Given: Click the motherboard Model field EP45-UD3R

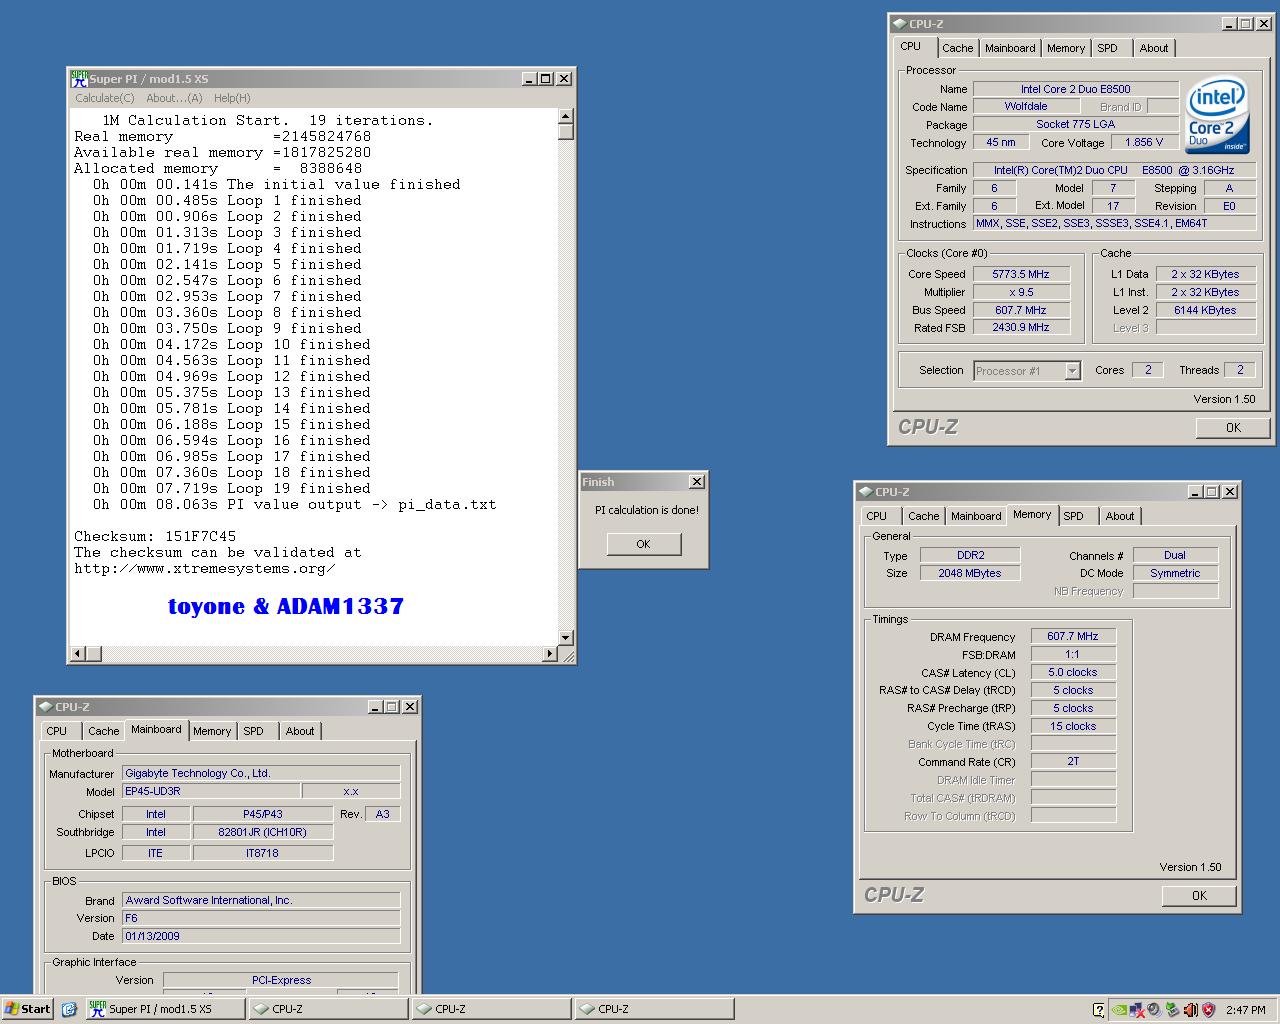Looking at the screenshot, I should coord(211,791).
